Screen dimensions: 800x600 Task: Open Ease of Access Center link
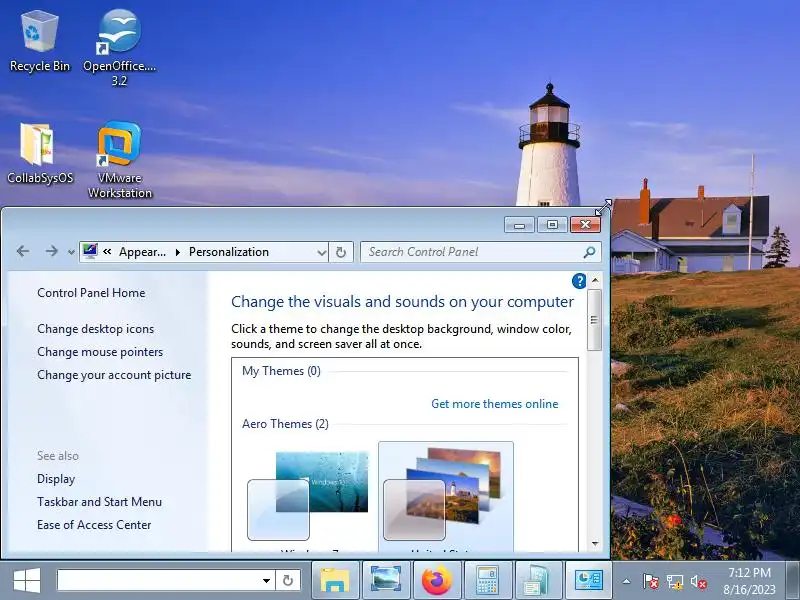pos(94,525)
